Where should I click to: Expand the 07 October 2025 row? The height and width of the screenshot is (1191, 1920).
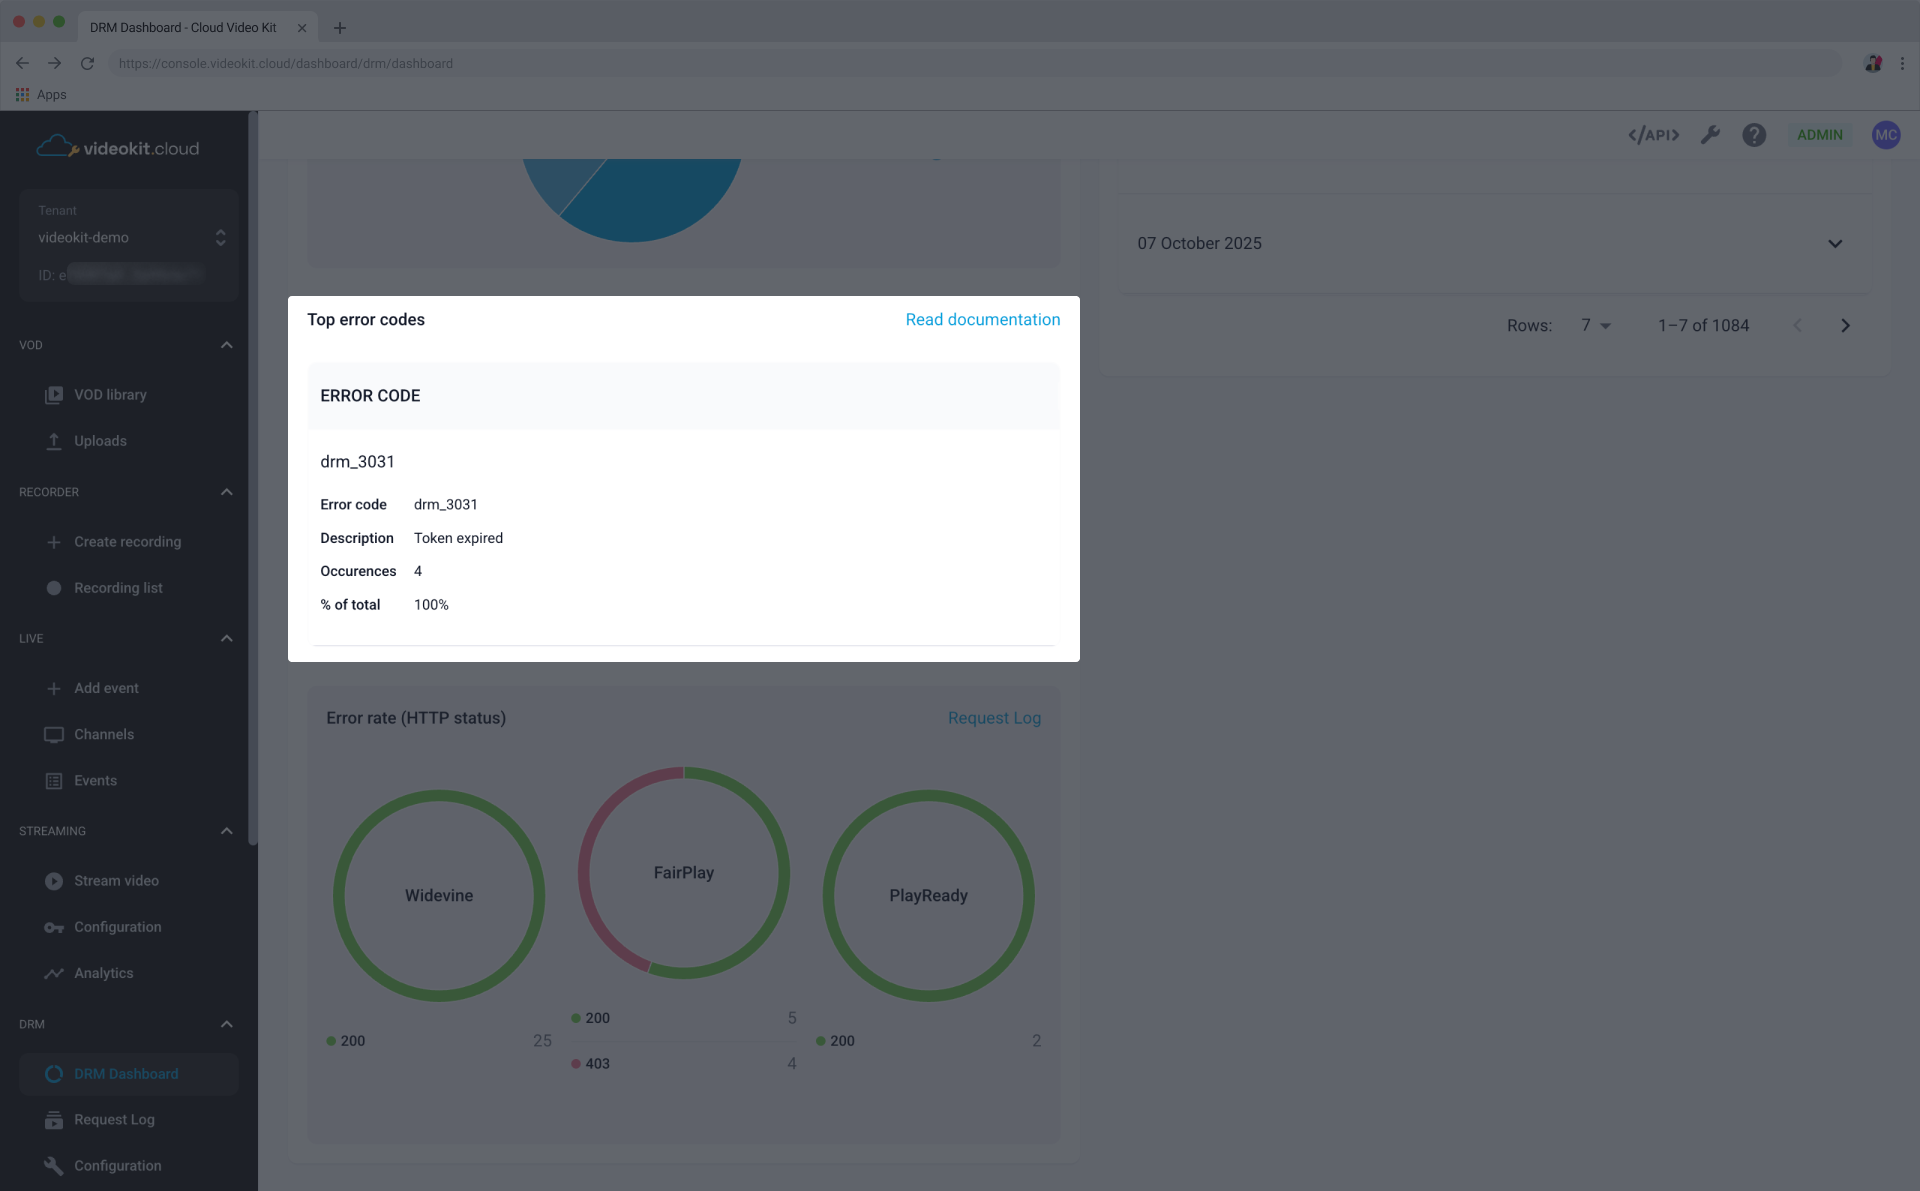pyautogui.click(x=1835, y=243)
